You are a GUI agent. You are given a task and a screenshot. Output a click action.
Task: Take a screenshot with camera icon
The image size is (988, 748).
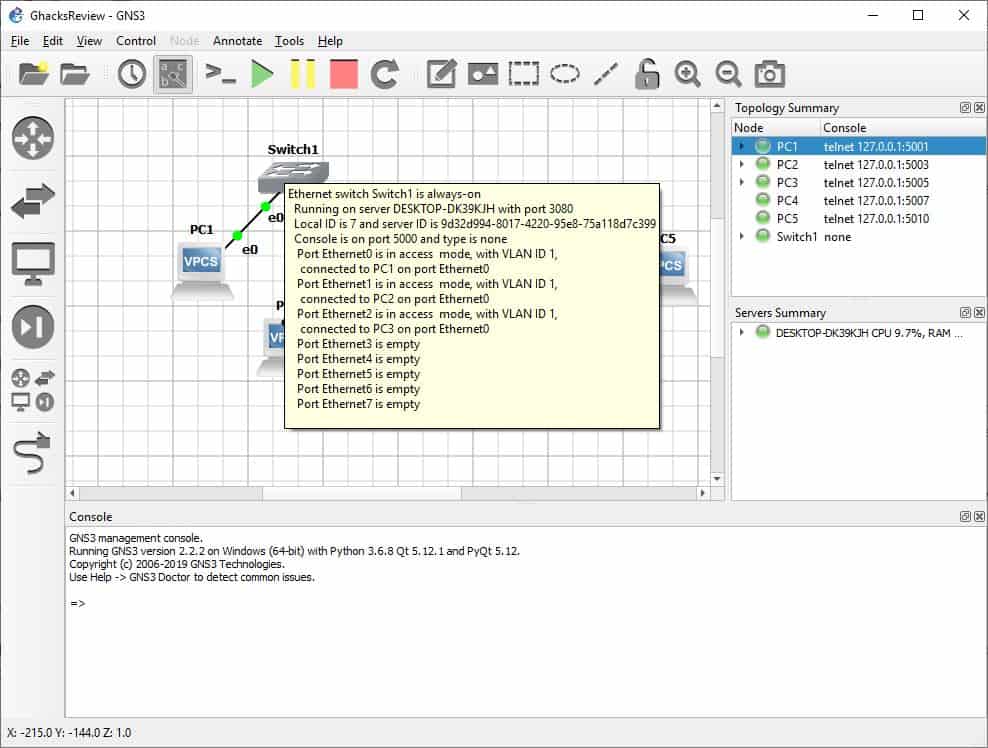(769, 74)
